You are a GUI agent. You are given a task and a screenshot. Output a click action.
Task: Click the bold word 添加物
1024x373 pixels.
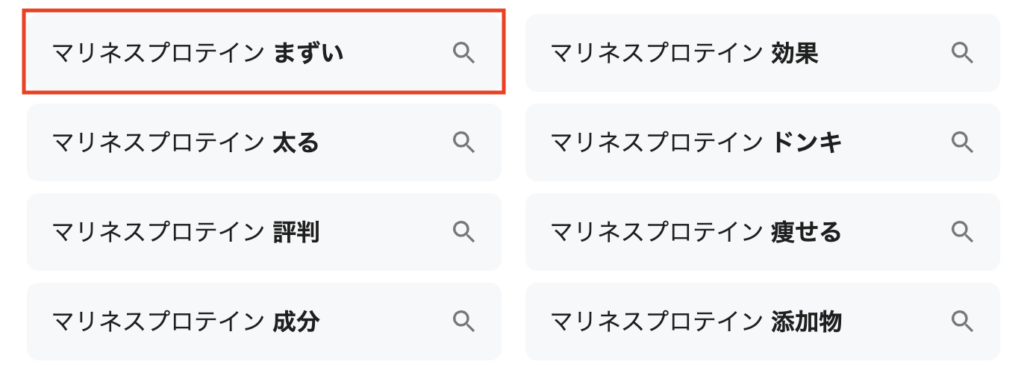click(x=807, y=321)
